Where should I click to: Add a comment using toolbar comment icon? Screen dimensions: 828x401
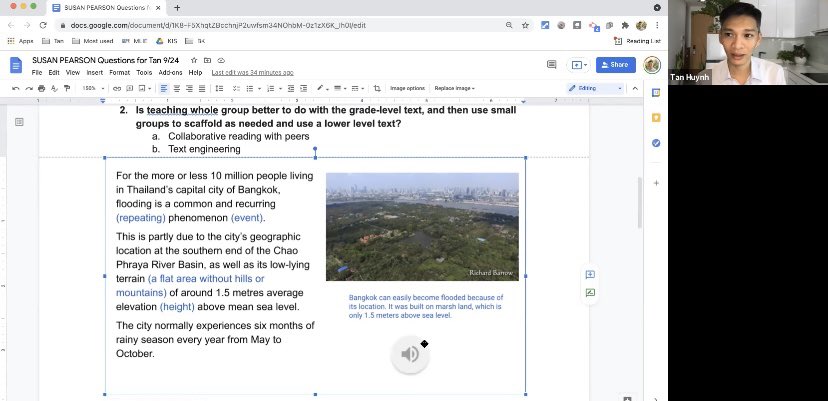(129, 88)
